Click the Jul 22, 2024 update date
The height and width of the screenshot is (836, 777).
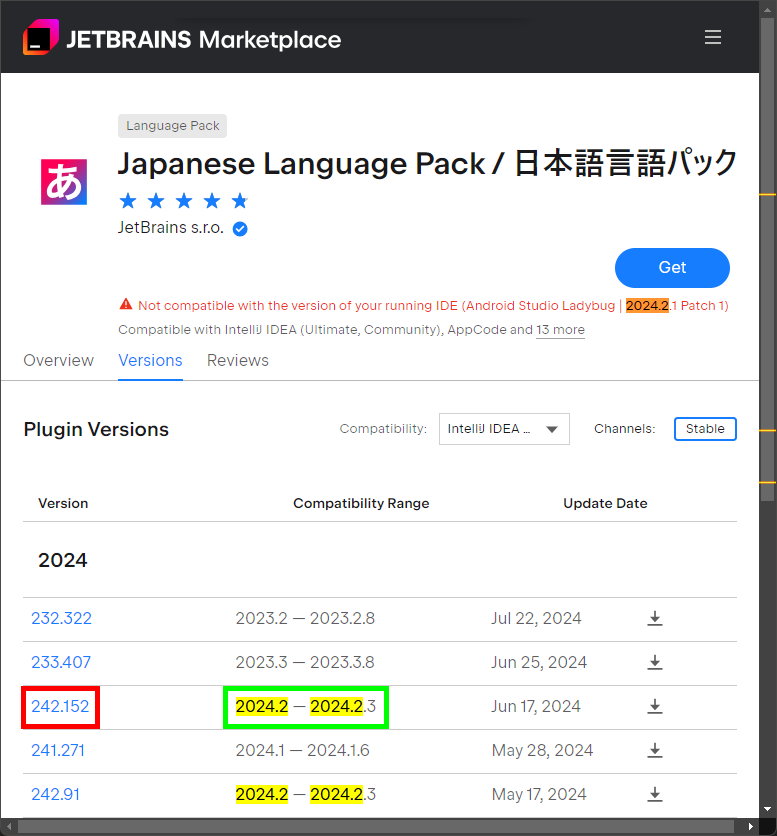coord(536,618)
